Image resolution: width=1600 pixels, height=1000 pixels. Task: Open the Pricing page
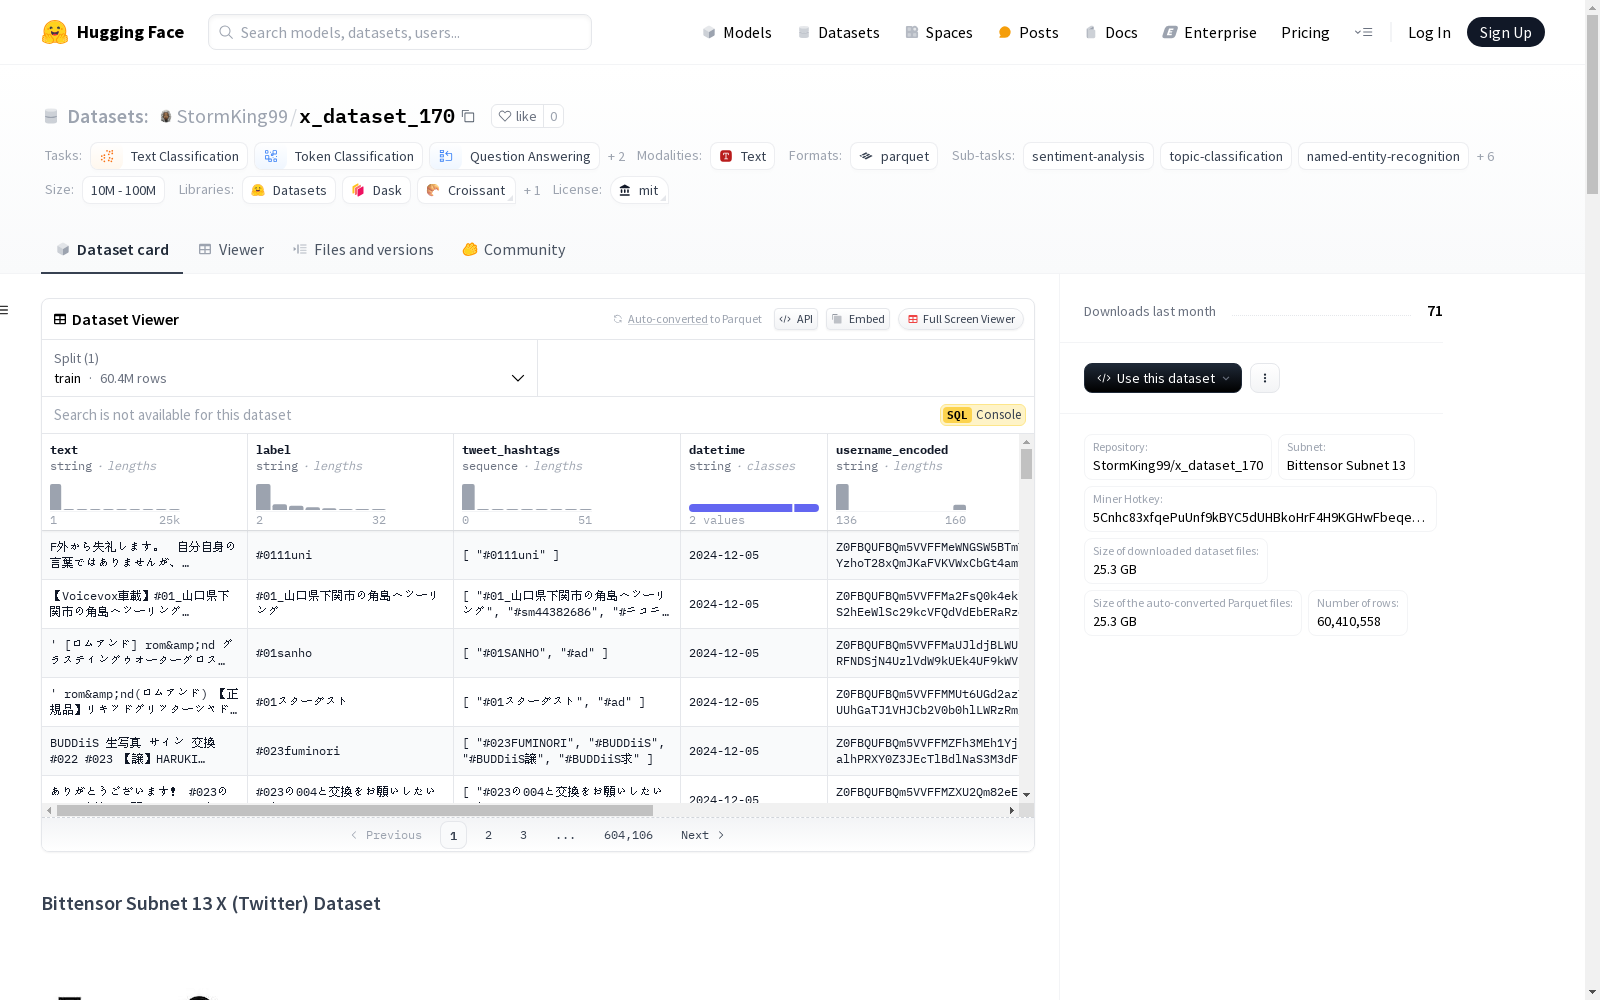tap(1305, 32)
